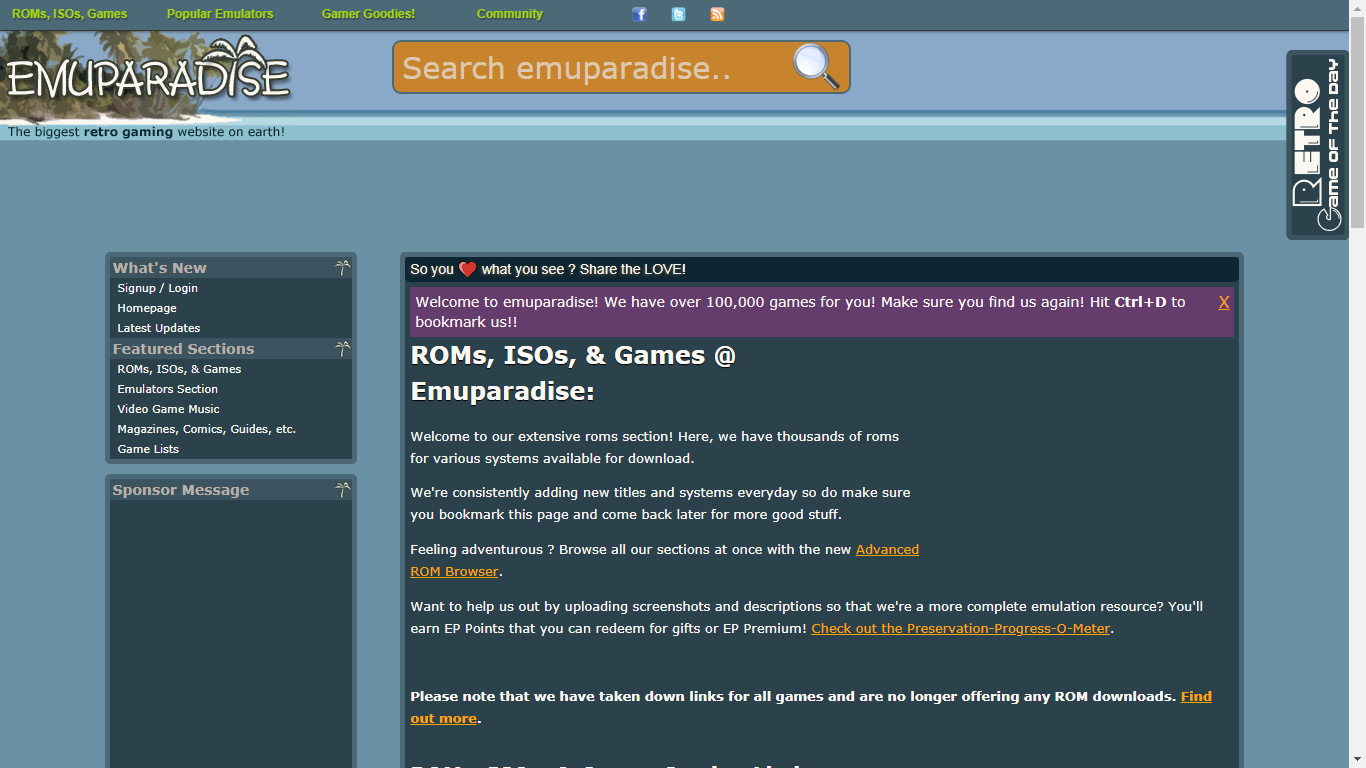Open the ROMs, ISOs, Games menu

(70, 14)
